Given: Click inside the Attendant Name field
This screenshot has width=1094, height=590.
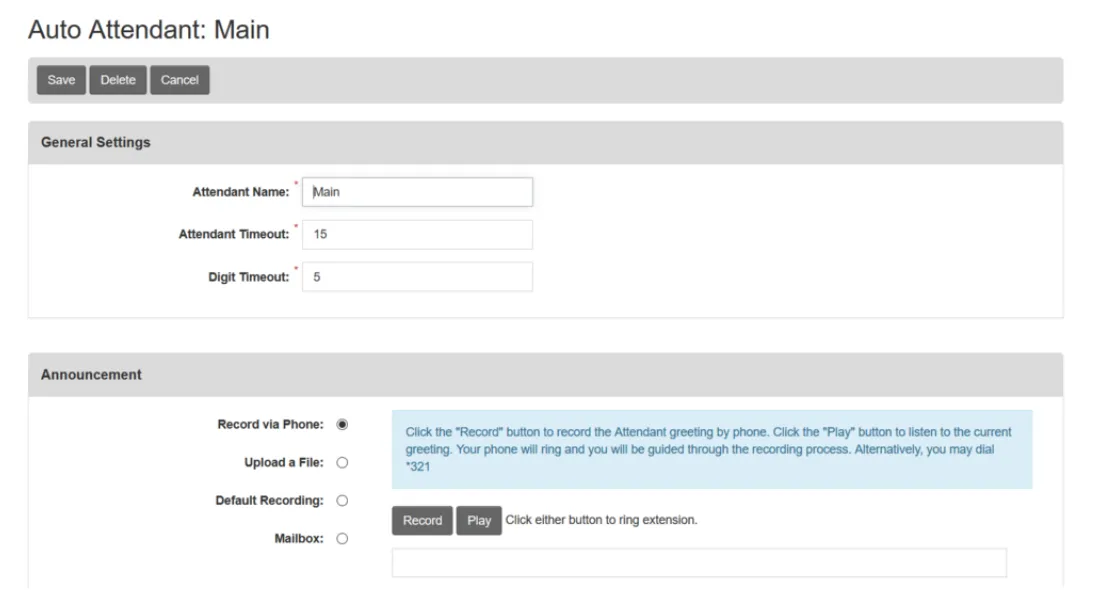Looking at the screenshot, I should coord(417,191).
